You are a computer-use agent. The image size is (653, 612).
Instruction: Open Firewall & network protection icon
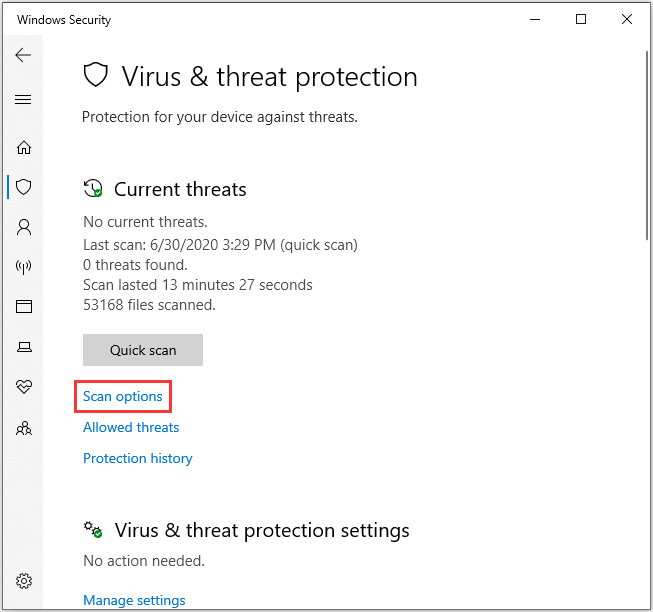click(x=23, y=267)
